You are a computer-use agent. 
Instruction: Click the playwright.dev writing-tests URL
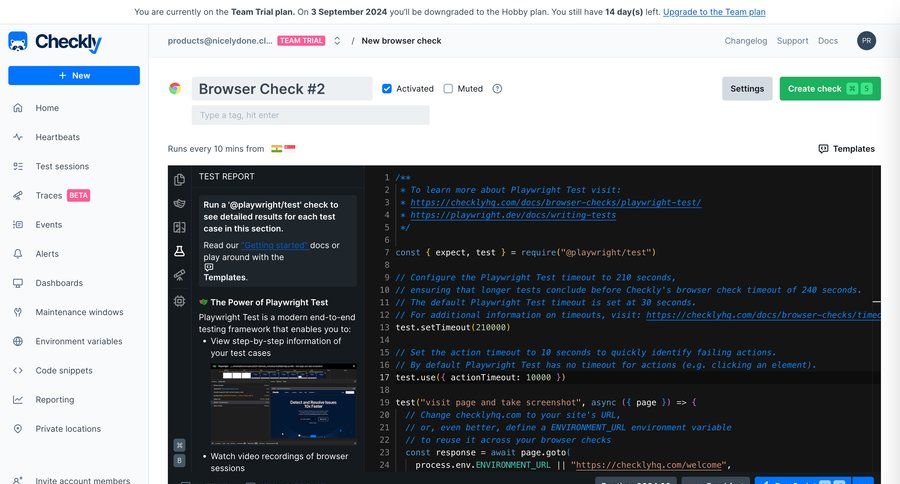click(513, 215)
